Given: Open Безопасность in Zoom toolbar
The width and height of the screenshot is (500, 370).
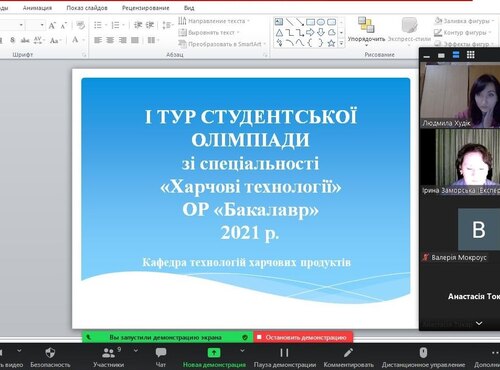Looking at the screenshot, I should 50,357.
